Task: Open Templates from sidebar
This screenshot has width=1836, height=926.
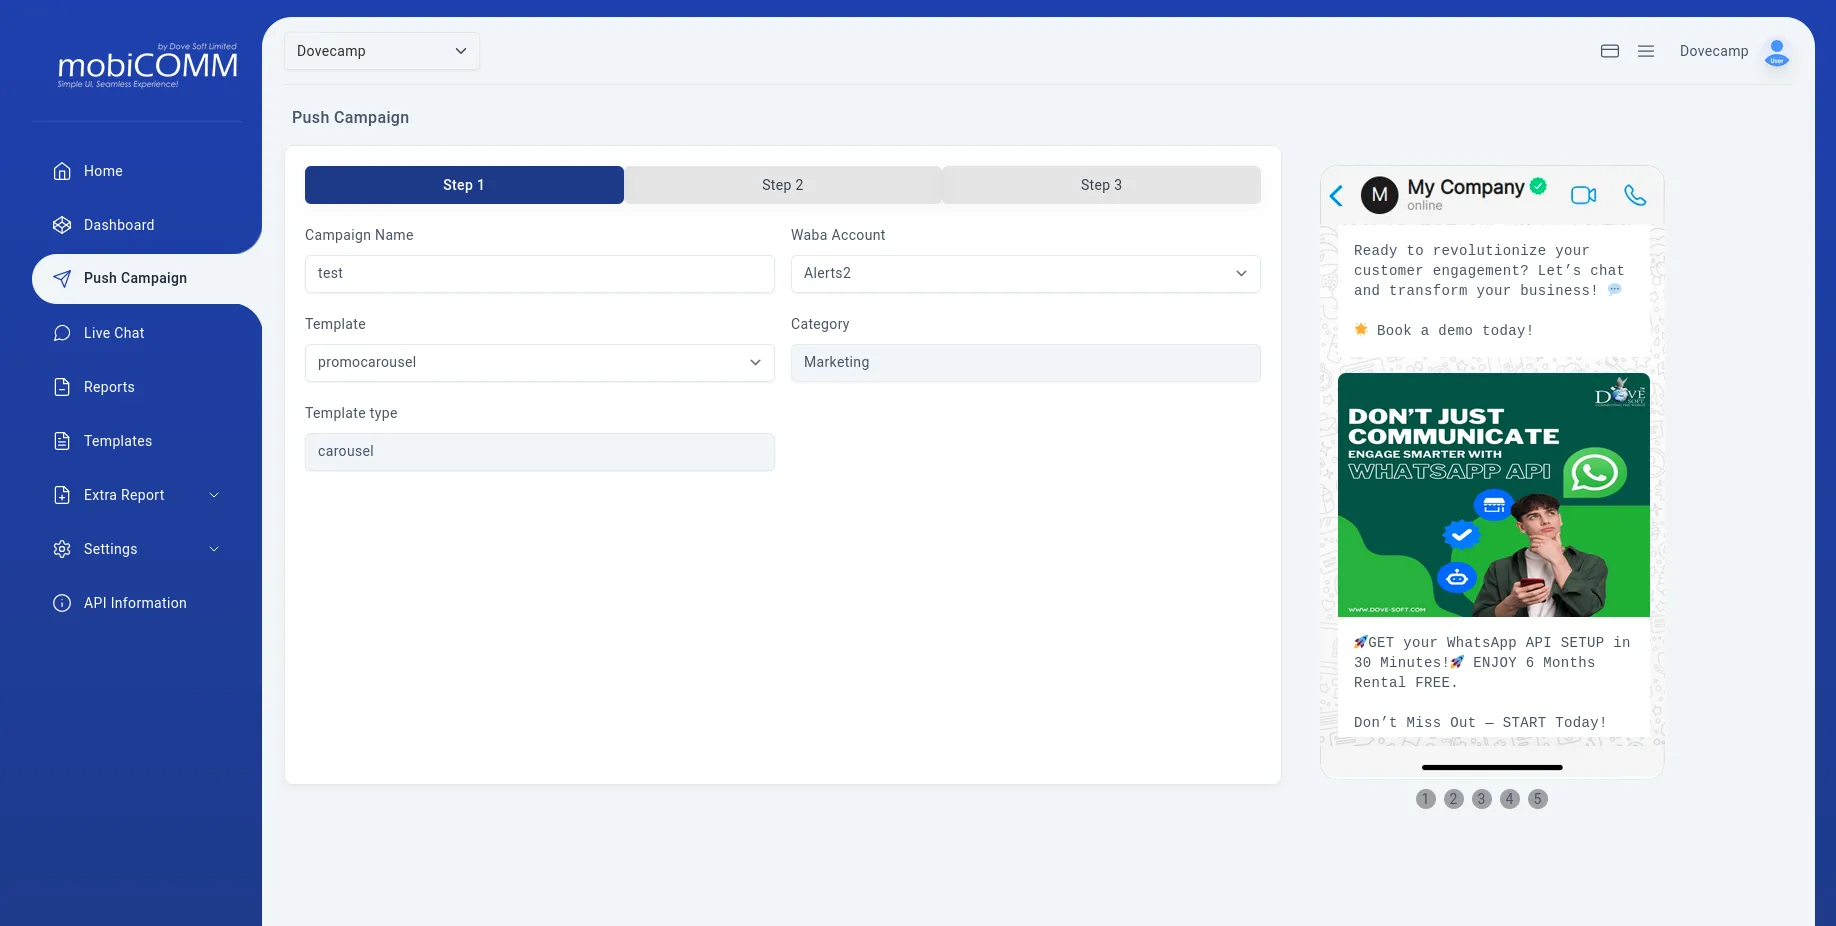Action: tap(118, 441)
